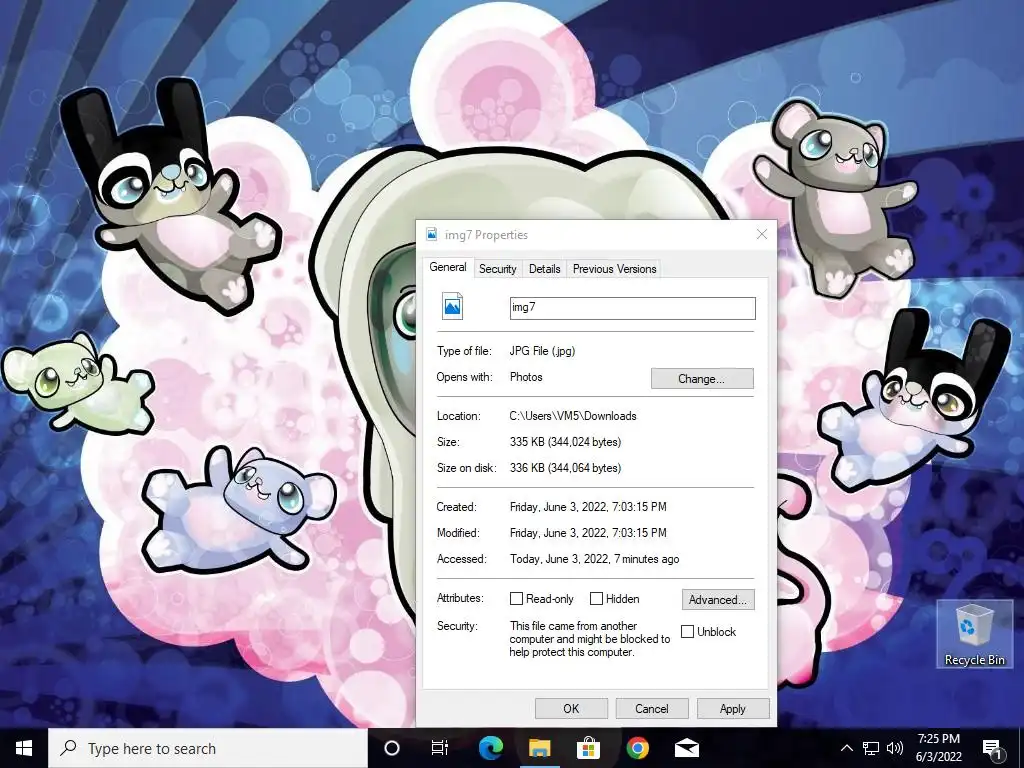Open the notification center icon
This screenshot has height=768, width=1024.
(x=992, y=748)
